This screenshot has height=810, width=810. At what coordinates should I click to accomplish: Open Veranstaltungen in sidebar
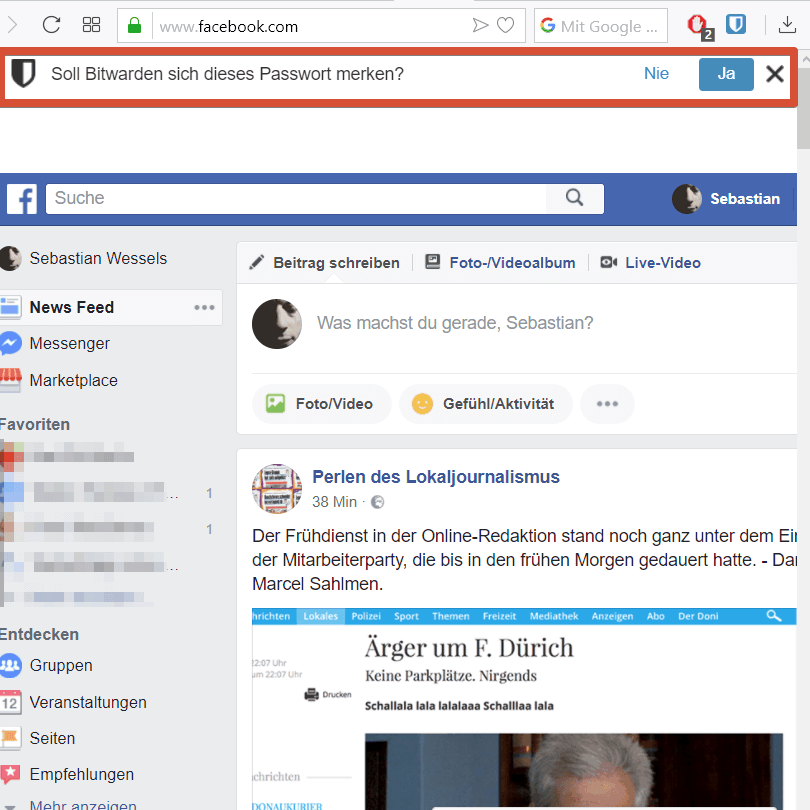tap(88, 703)
